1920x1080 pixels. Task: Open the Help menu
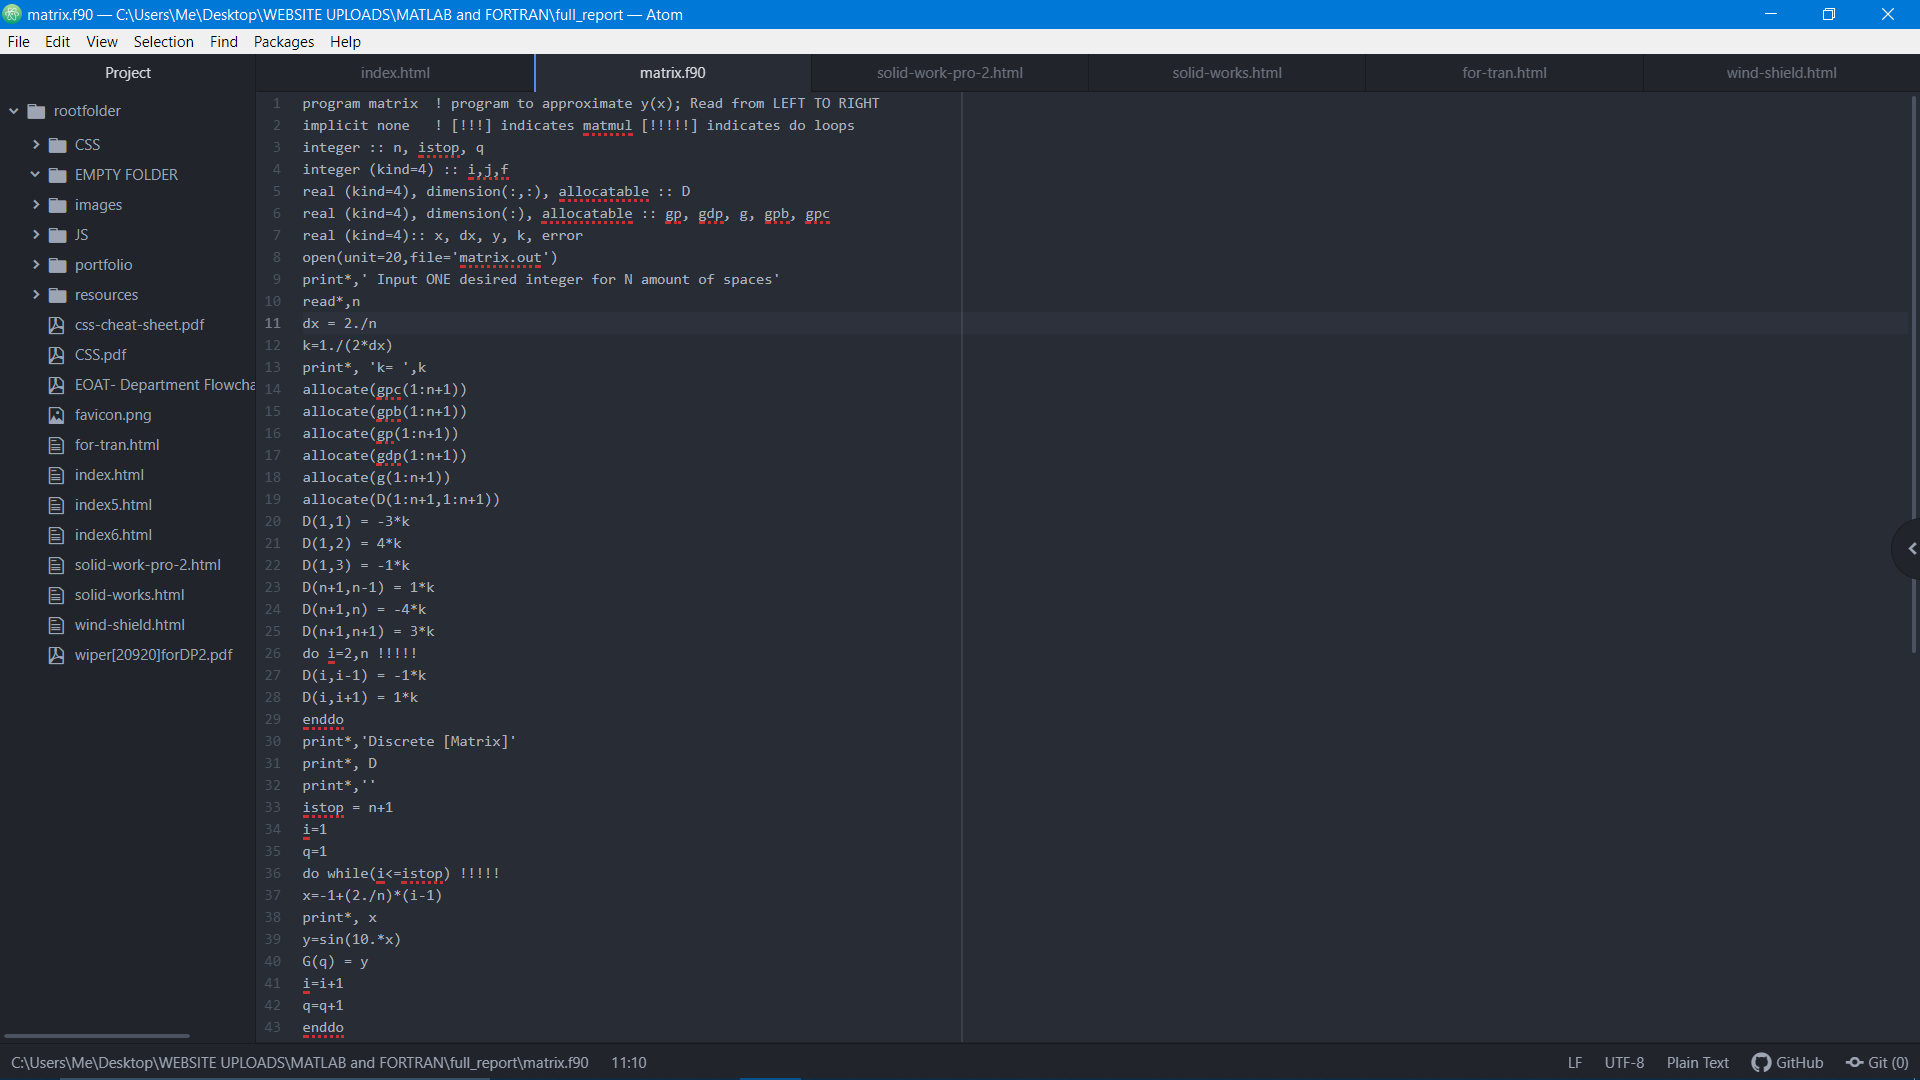(x=345, y=42)
